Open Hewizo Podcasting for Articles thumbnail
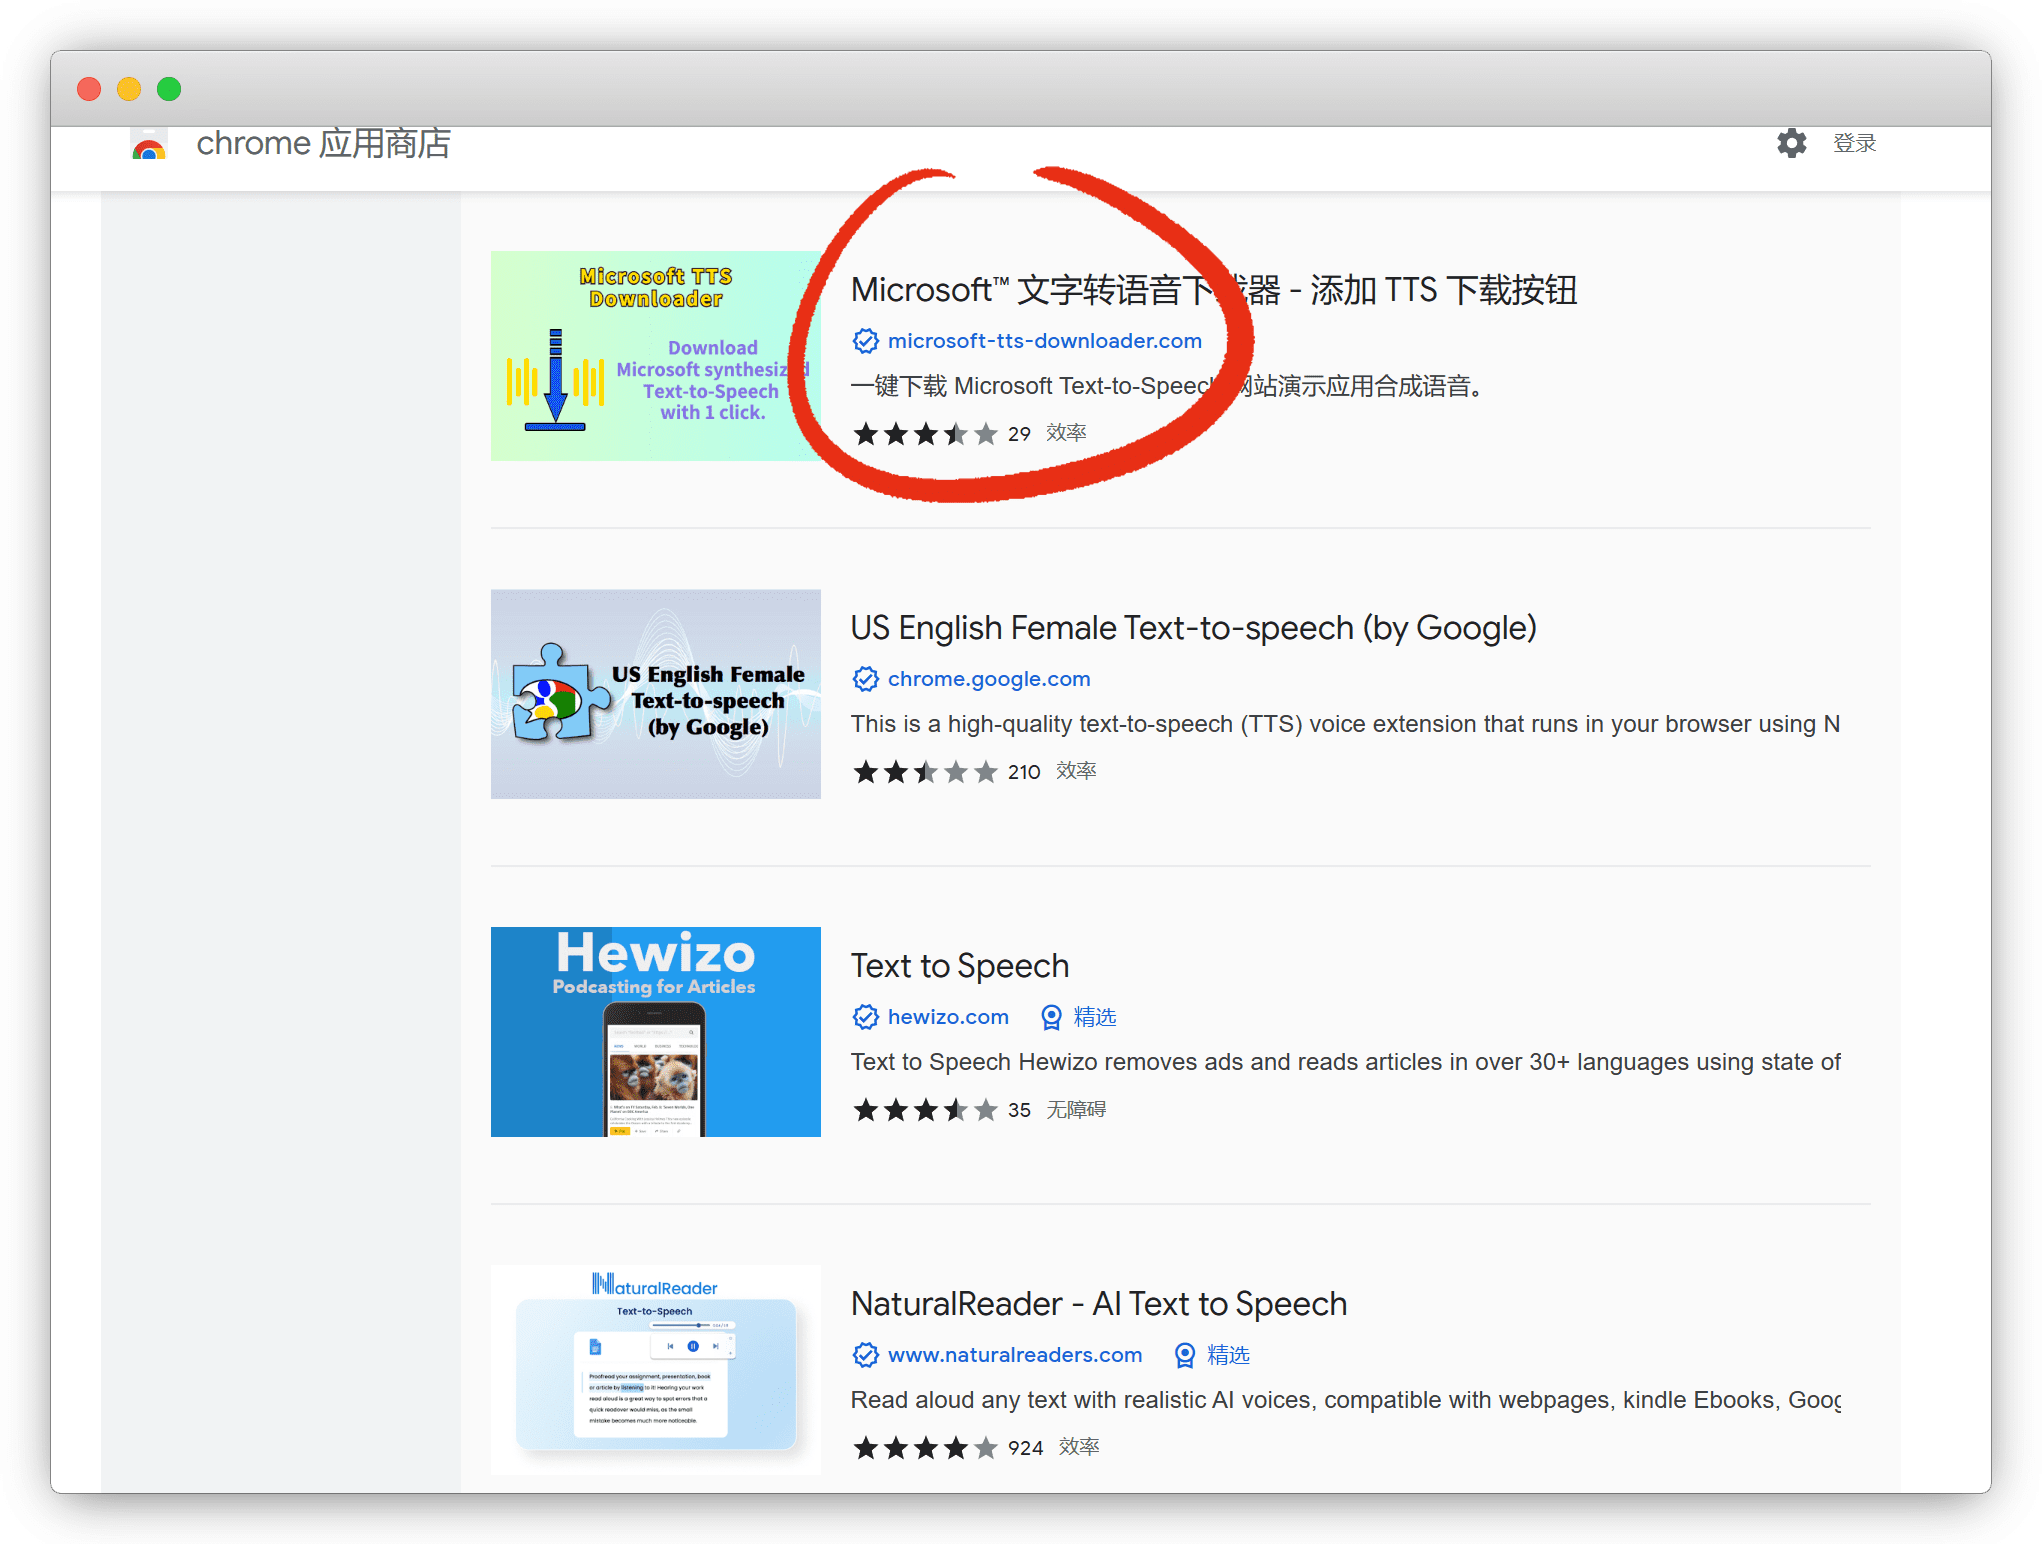 click(655, 1031)
